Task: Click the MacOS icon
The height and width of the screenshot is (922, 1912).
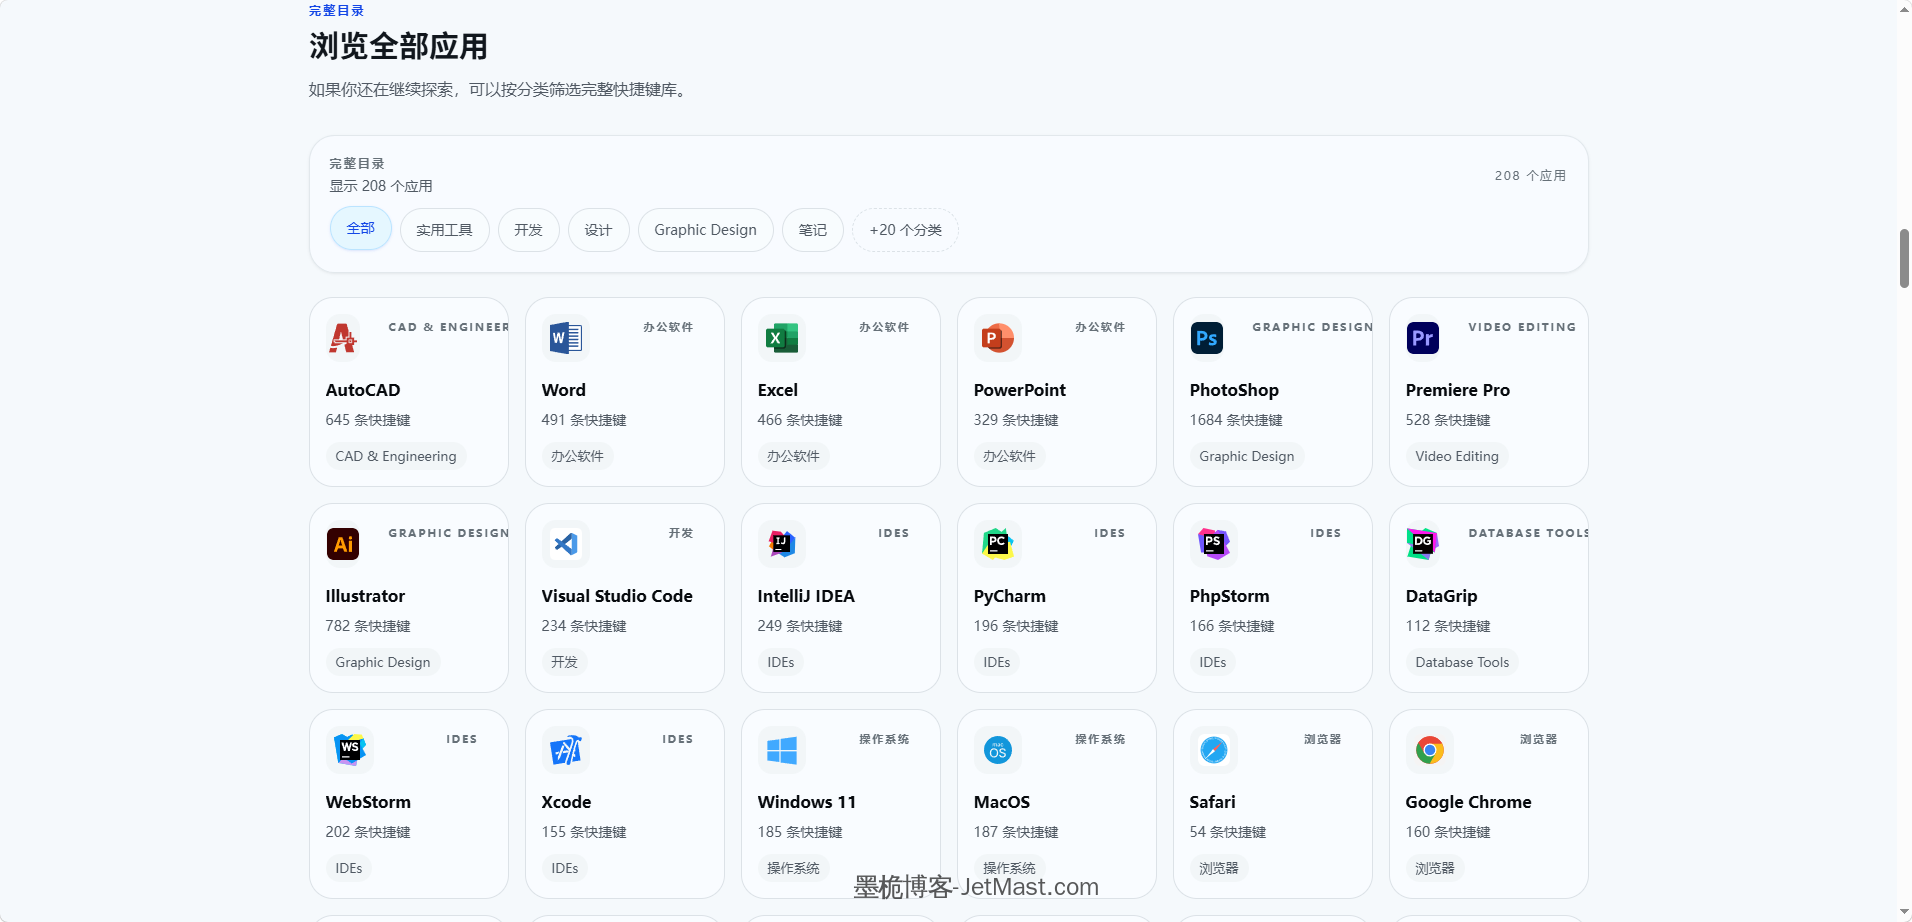Action: (x=998, y=750)
